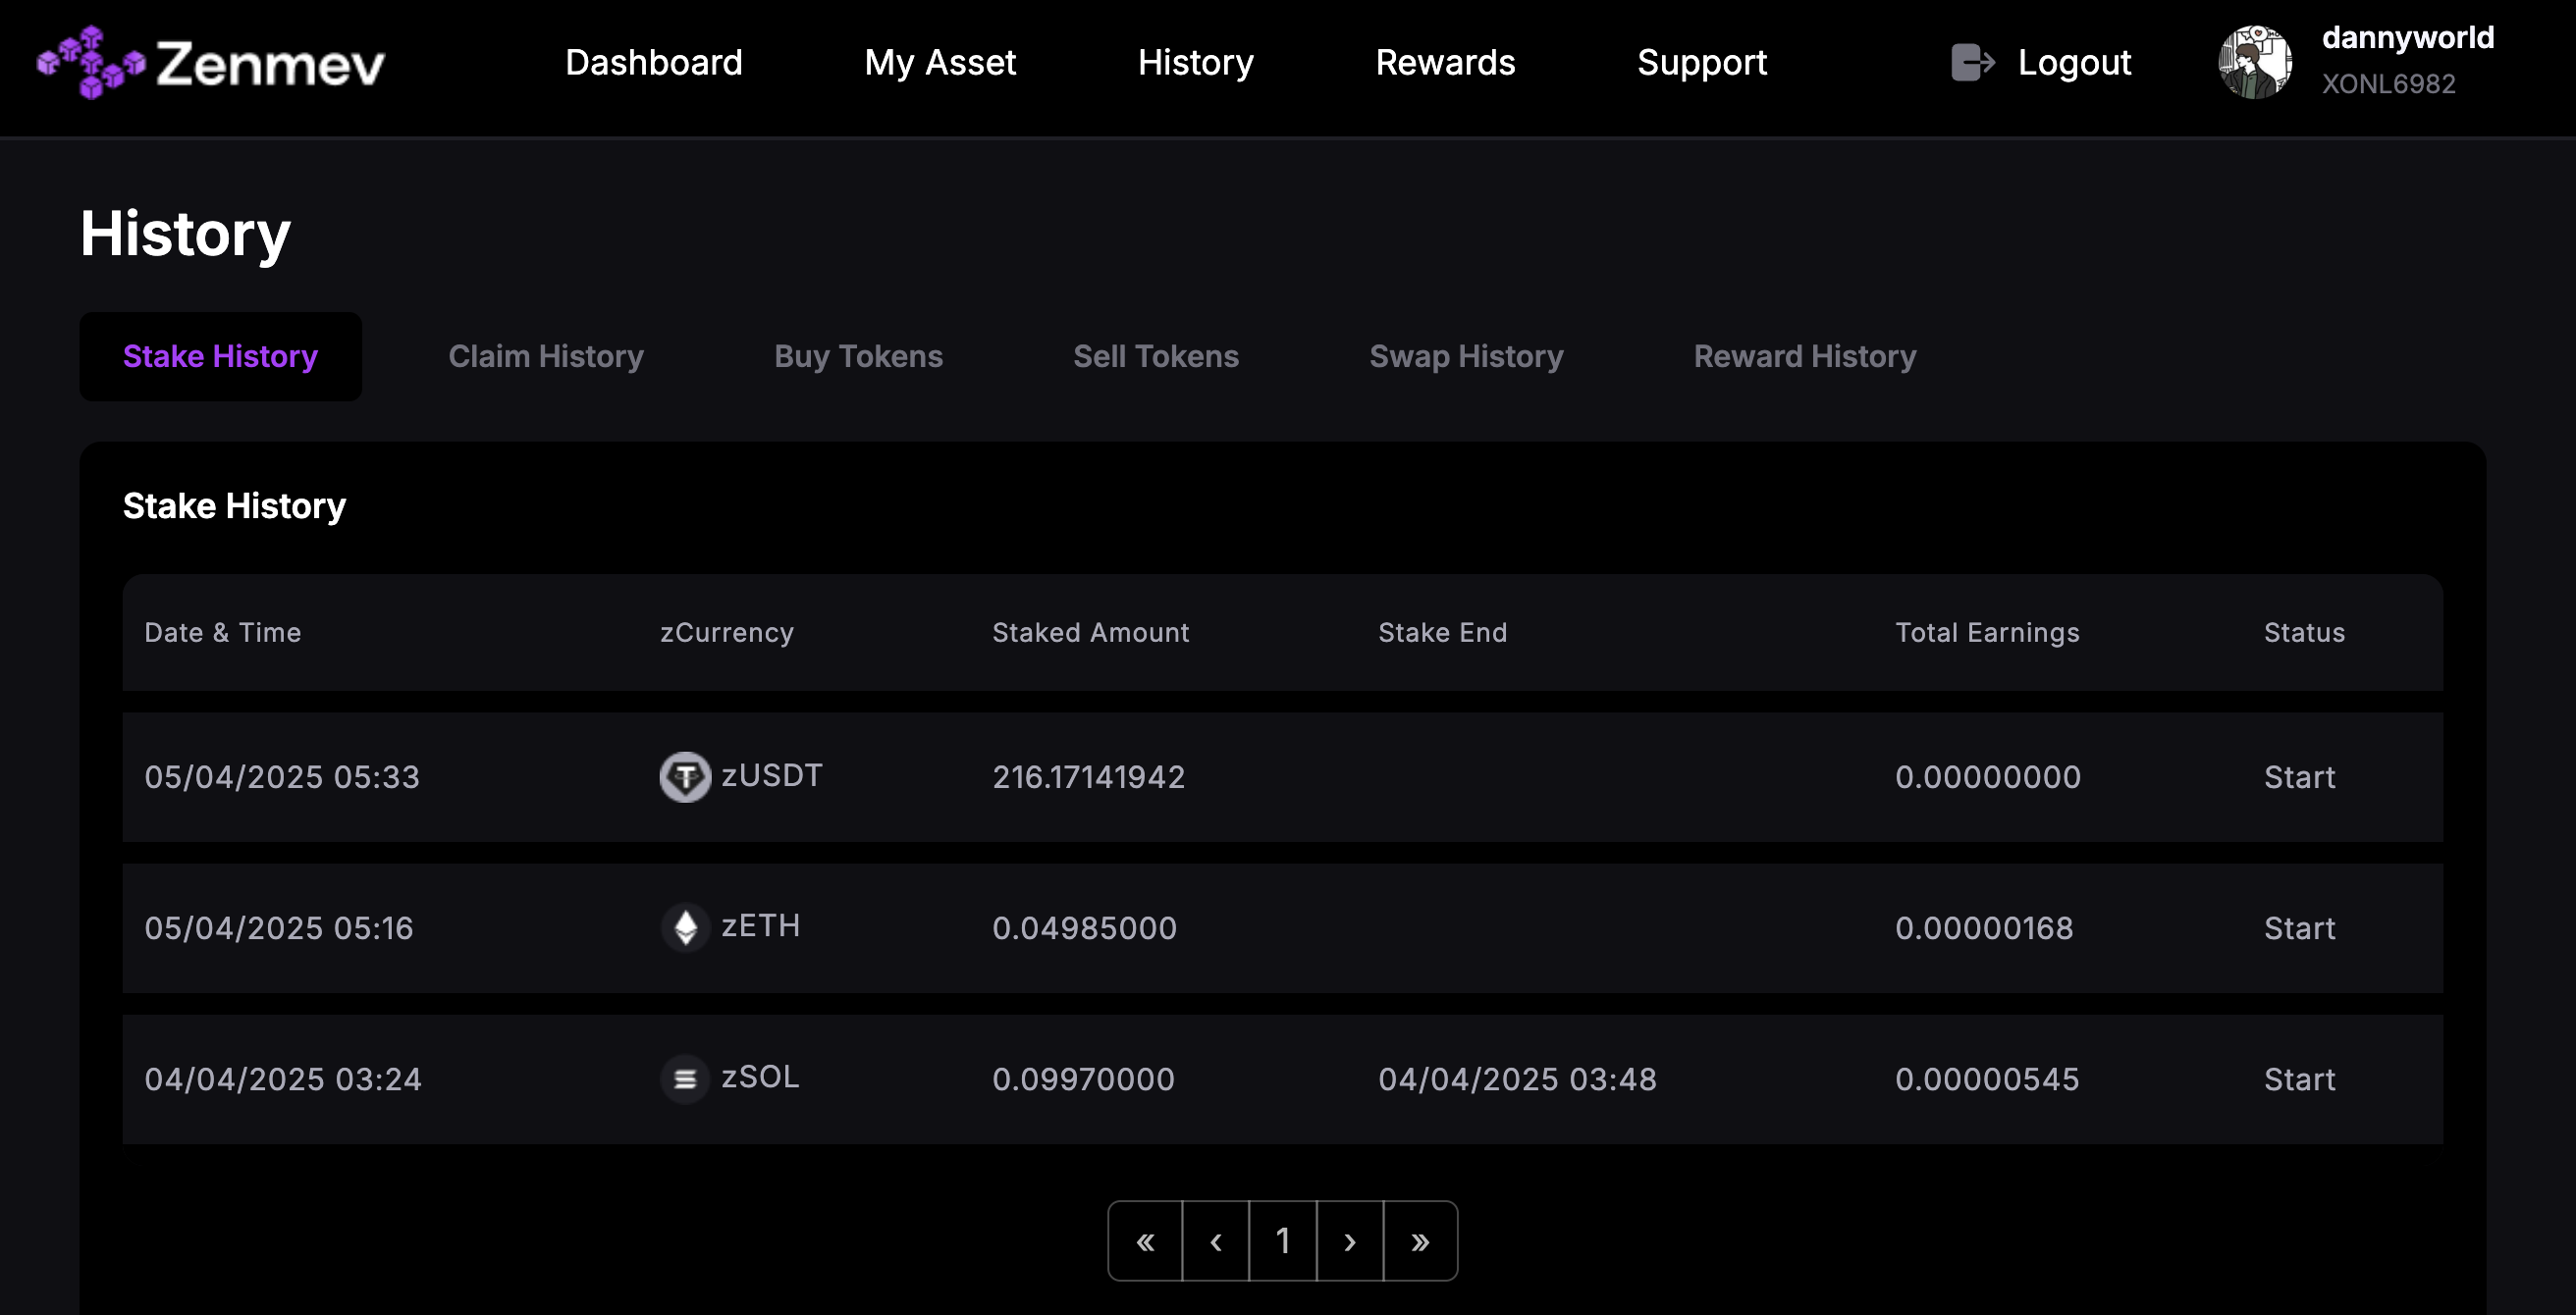Switch to the Swap History tab
Image resolution: width=2576 pixels, height=1315 pixels.
[1466, 356]
